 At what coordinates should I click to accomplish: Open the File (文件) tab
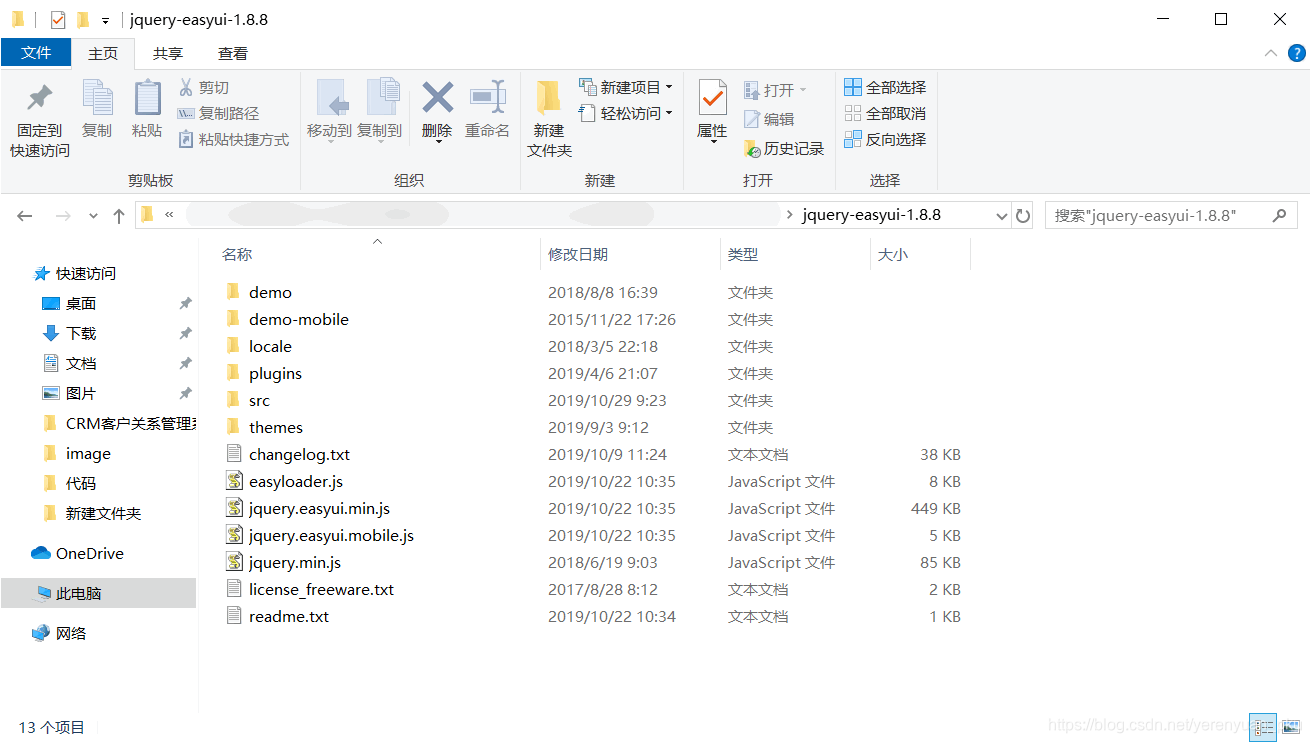tap(36, 53)
